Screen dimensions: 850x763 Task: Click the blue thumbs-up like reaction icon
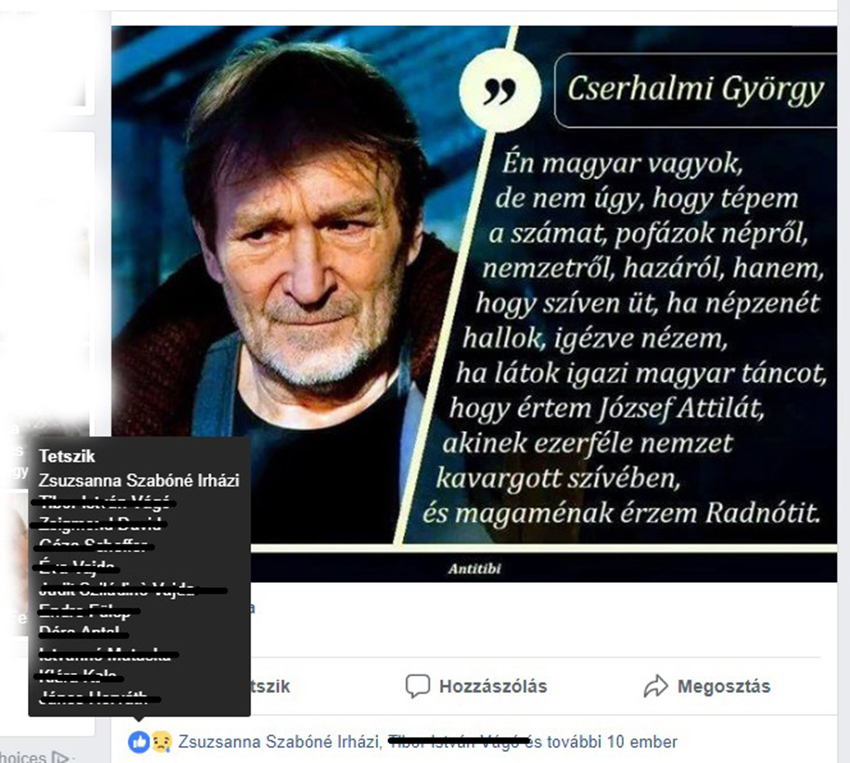pyautogui.click(x=139, y=742)
